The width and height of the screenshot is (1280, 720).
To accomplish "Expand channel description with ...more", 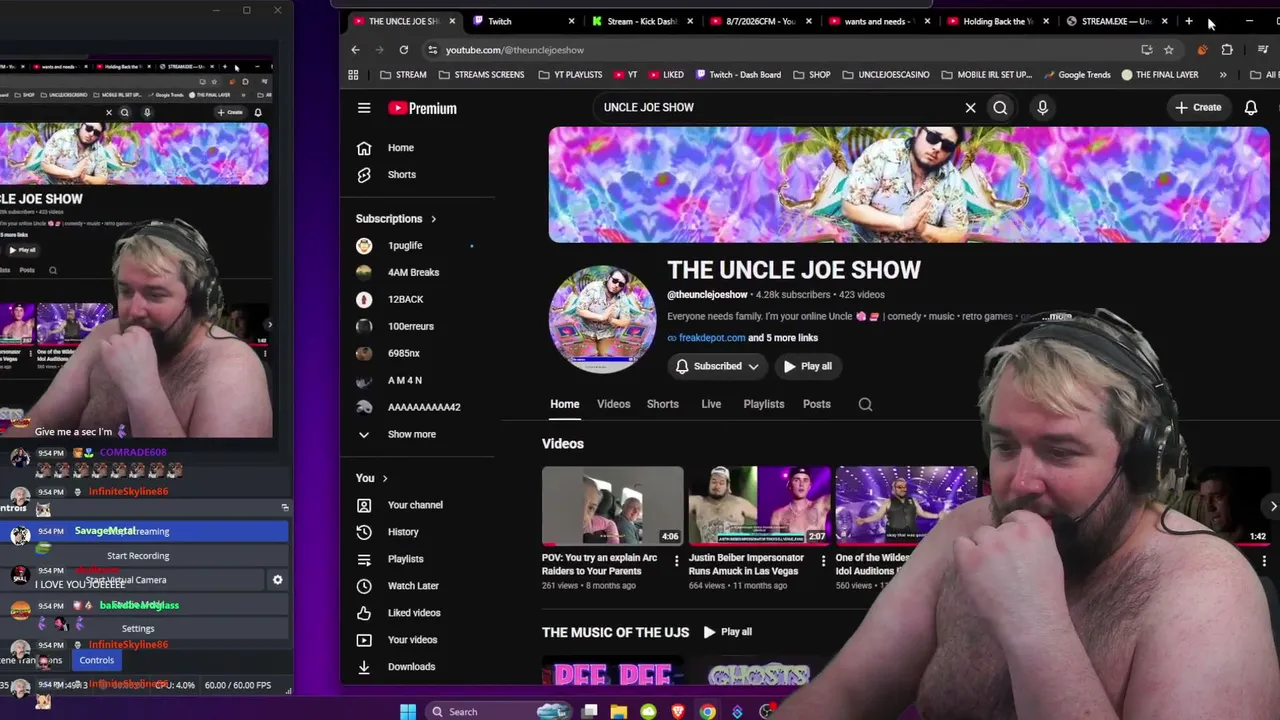I will (1057, 317).
